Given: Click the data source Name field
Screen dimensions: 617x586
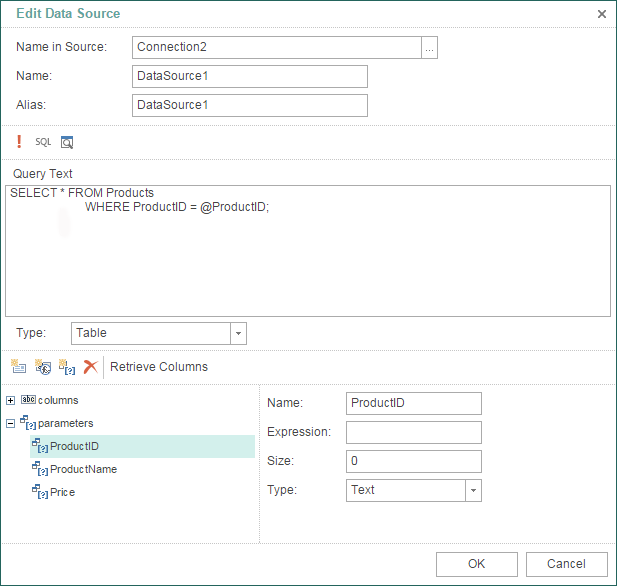Looking at the screenshot, I should coord(250,76).
